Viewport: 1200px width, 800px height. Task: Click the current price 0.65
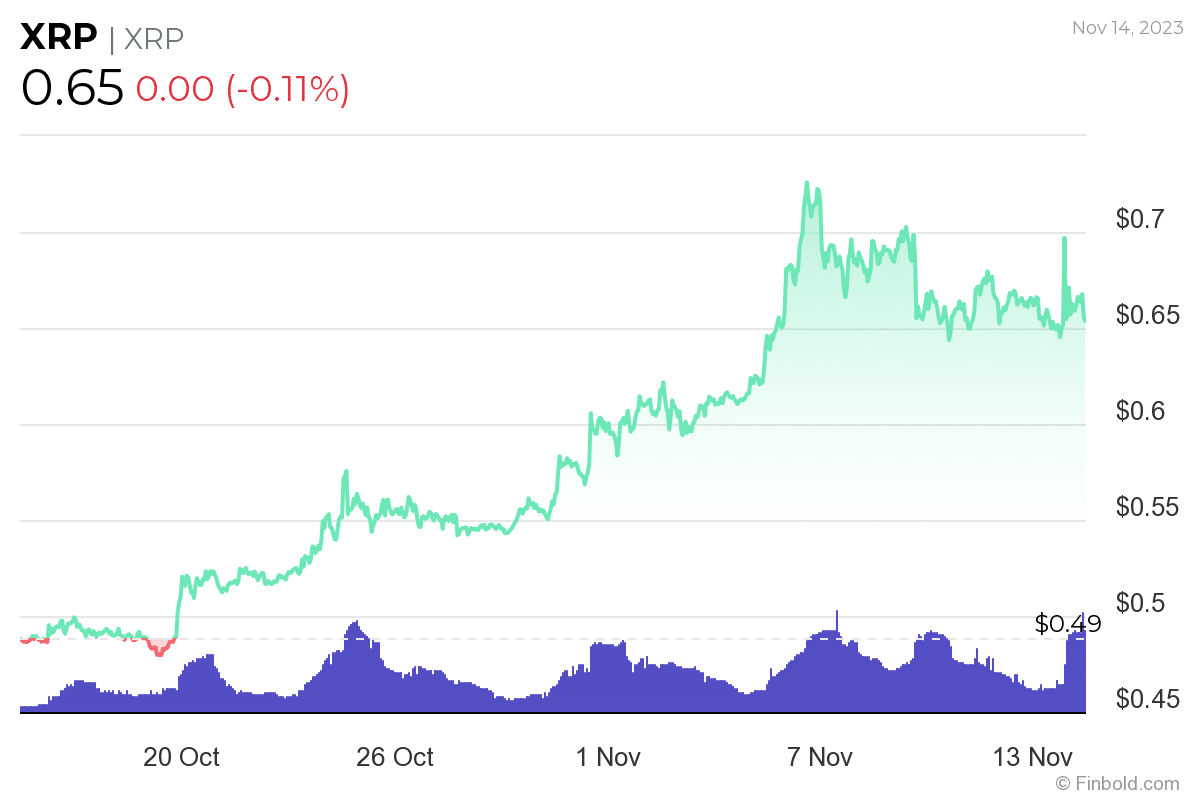[72, 88]
